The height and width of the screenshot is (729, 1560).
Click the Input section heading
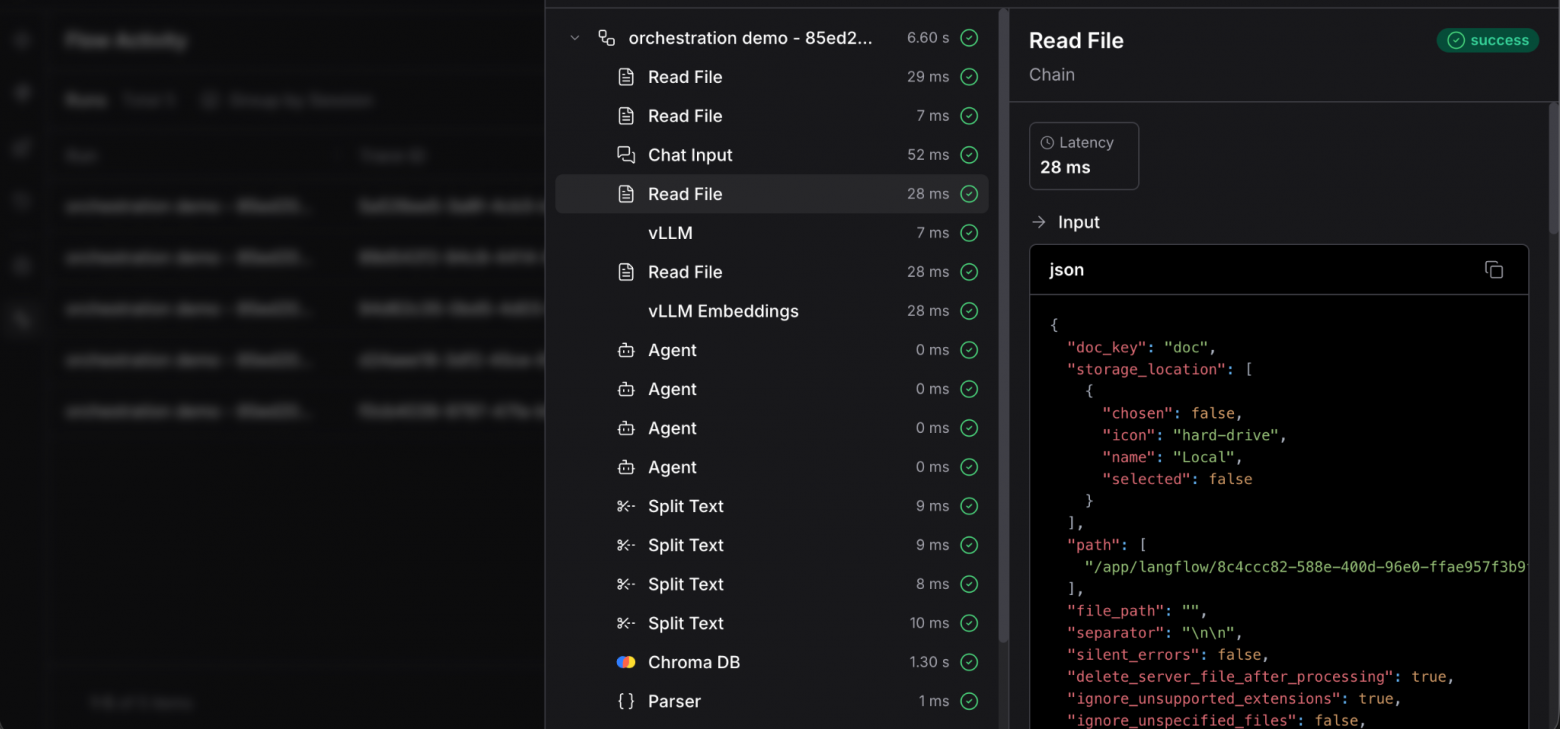1079,222
